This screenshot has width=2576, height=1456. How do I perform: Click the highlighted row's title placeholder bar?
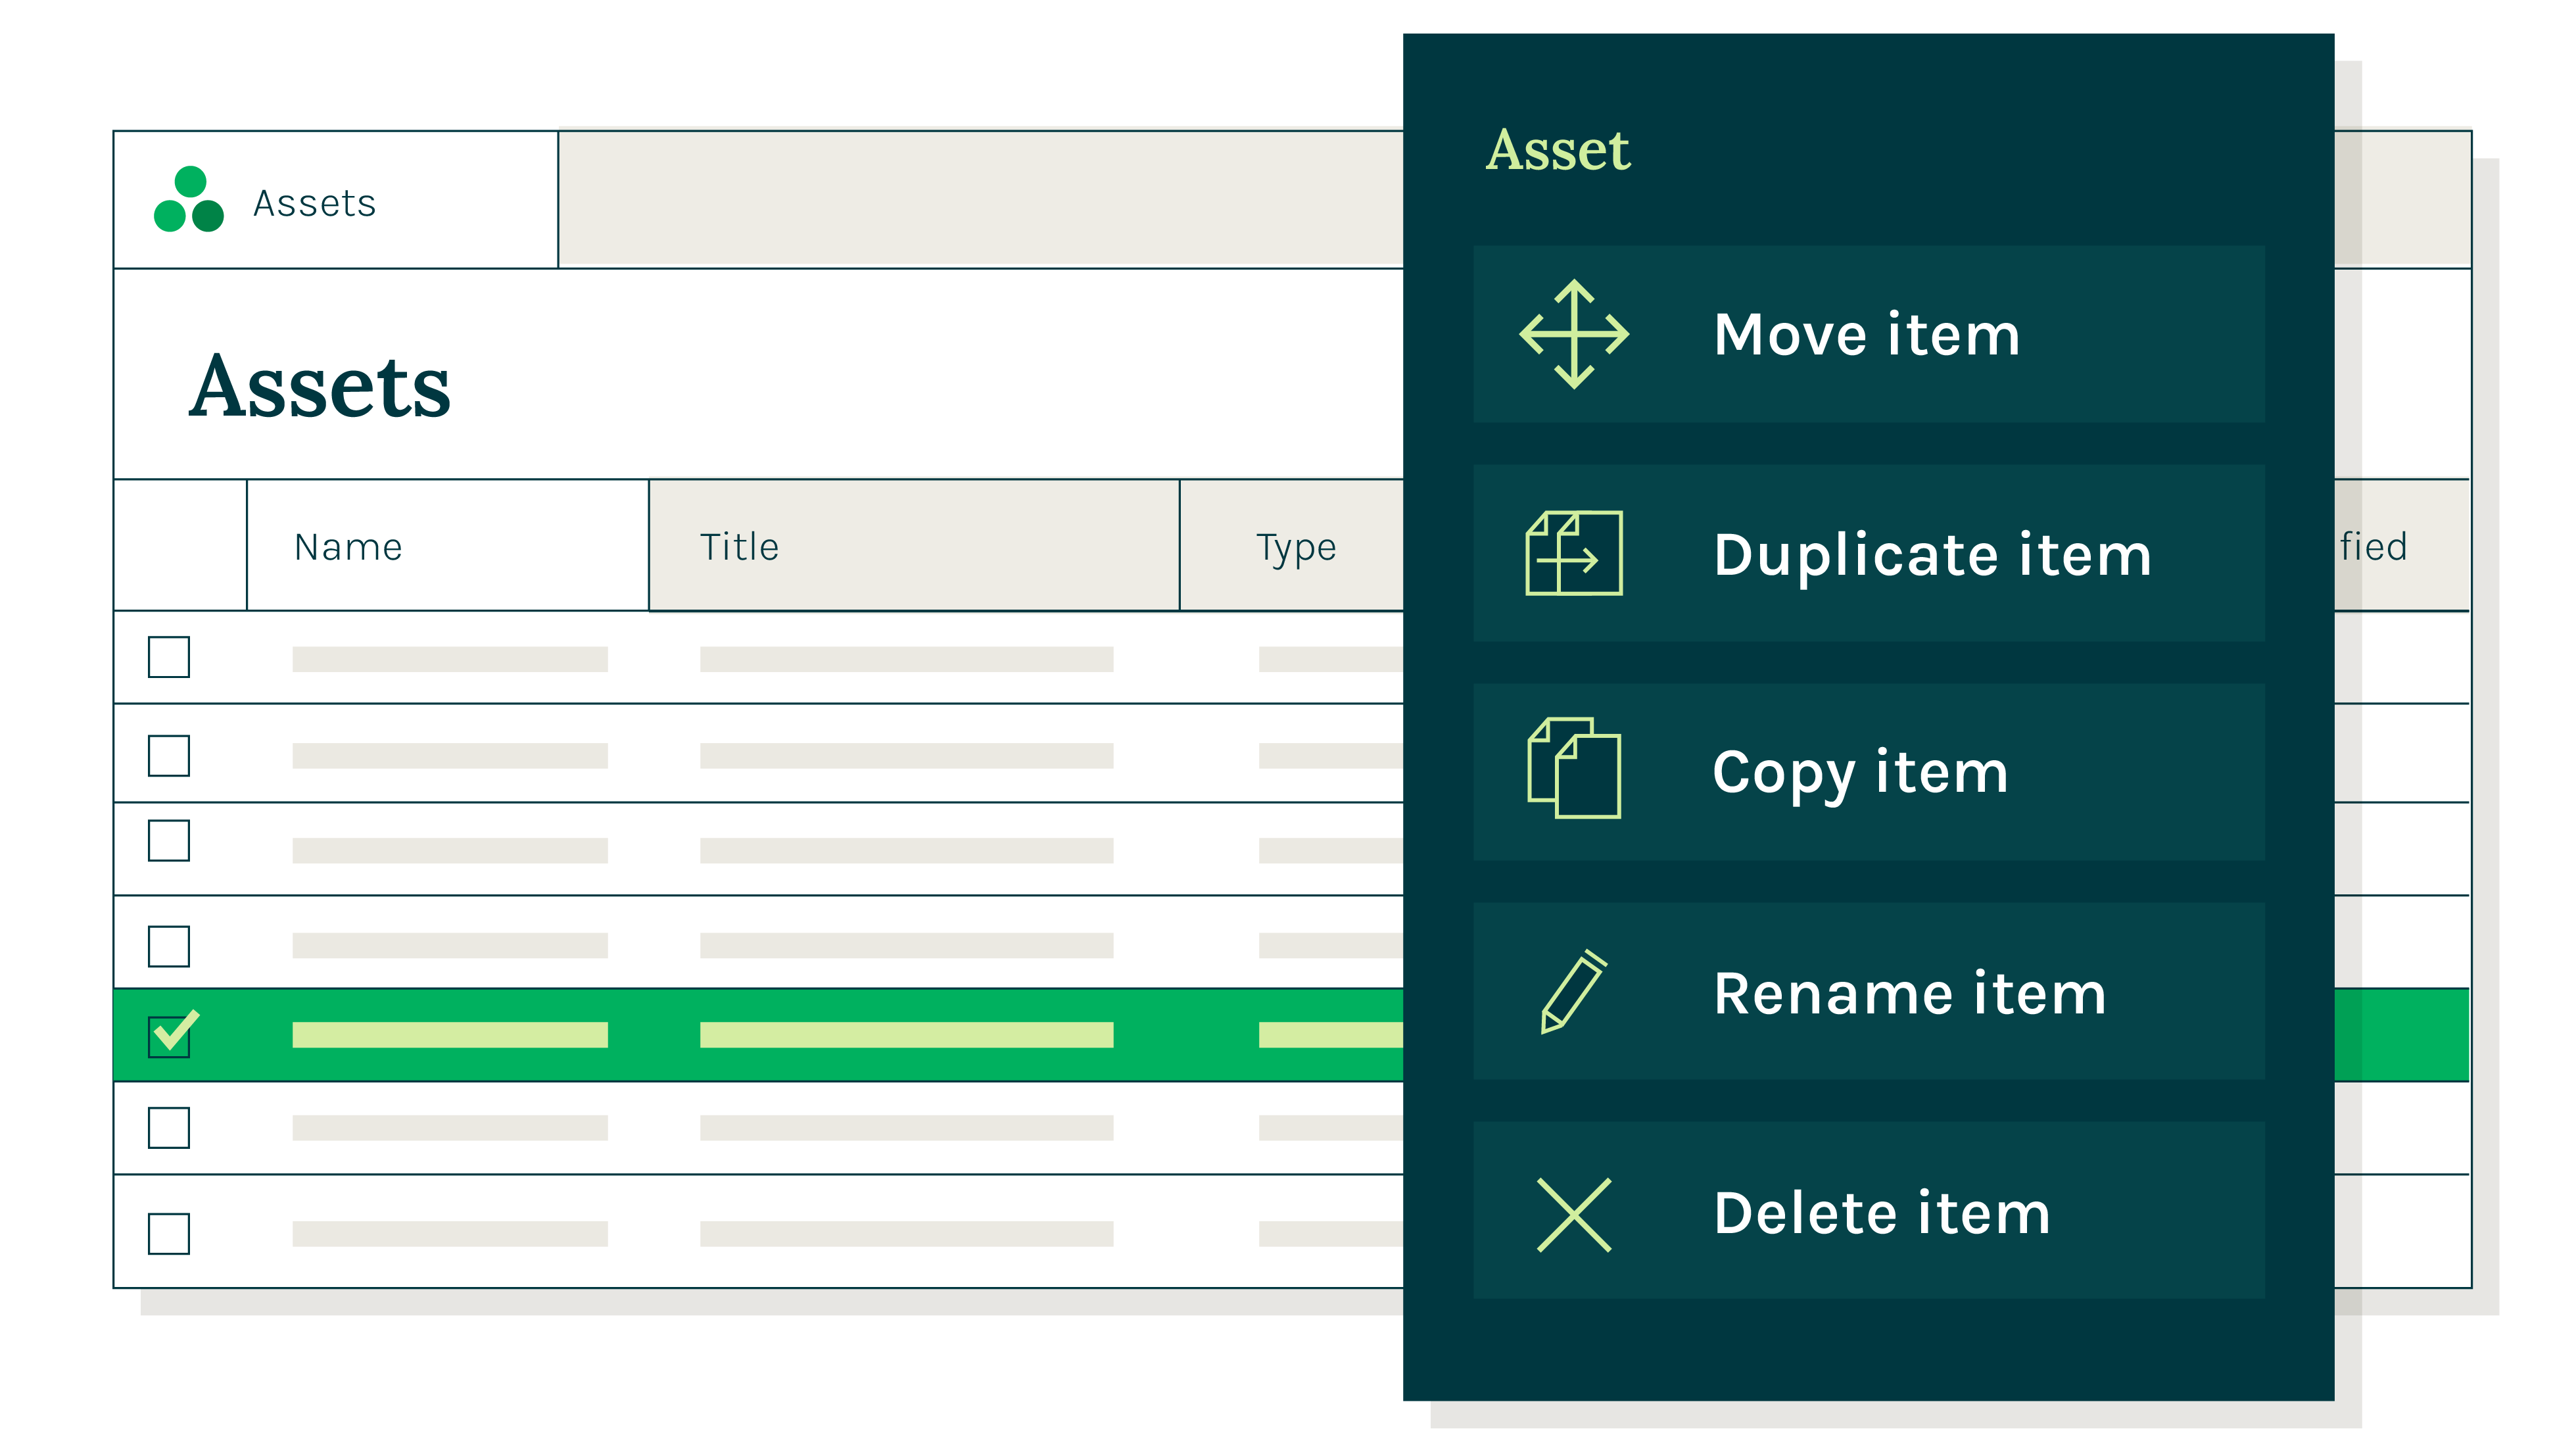[x=906, y=1035]
